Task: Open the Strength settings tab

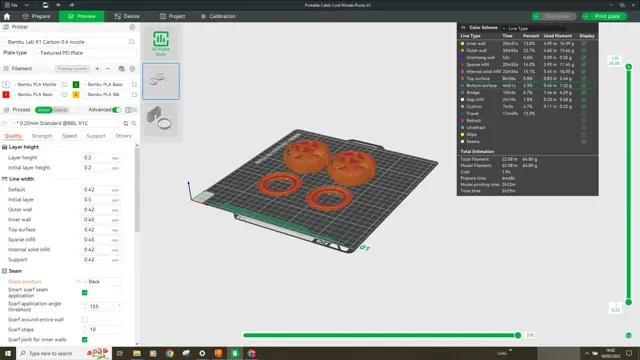Action: click(42, 136)
